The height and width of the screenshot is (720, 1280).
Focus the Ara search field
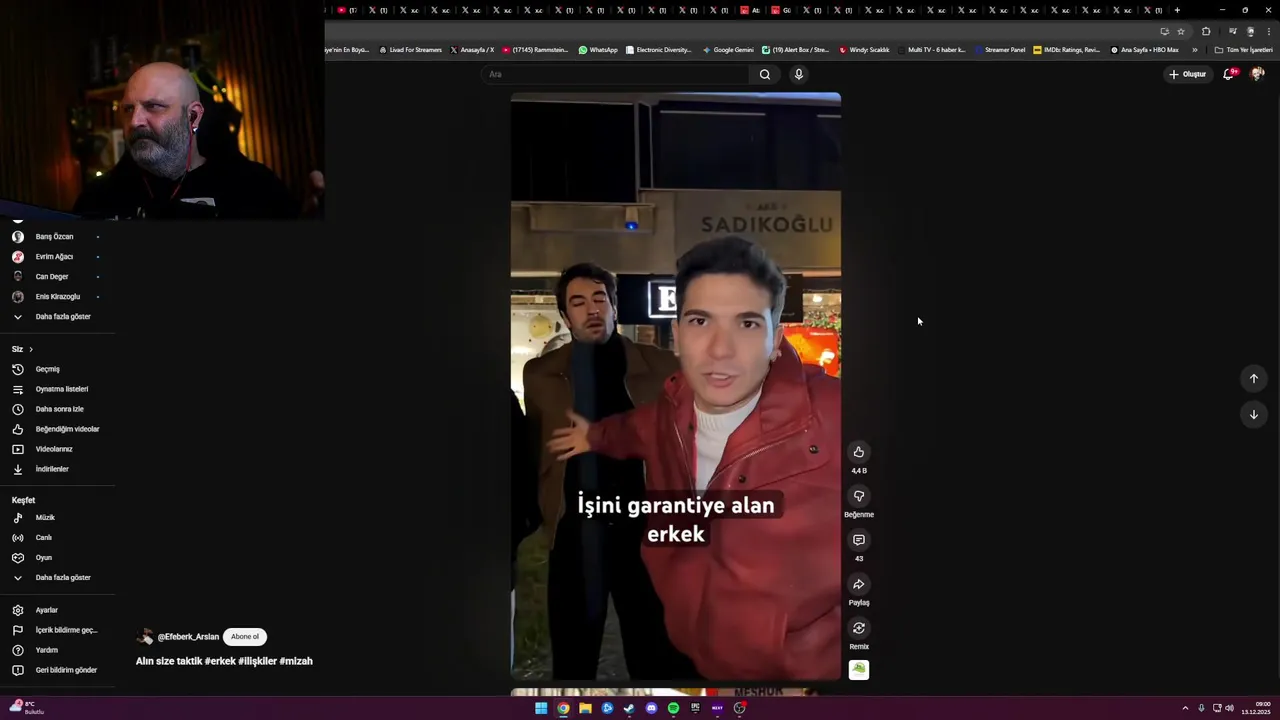click(616, 74)
